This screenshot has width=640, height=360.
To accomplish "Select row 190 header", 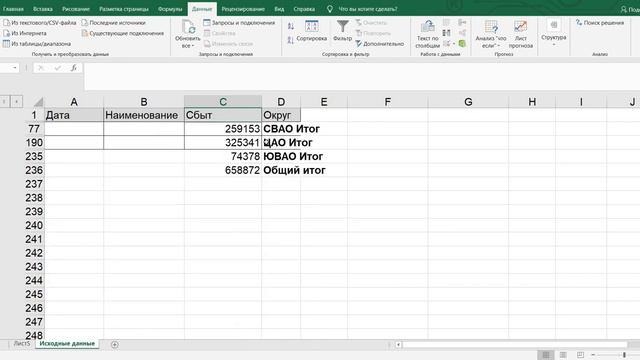I will tap(34, 142).
